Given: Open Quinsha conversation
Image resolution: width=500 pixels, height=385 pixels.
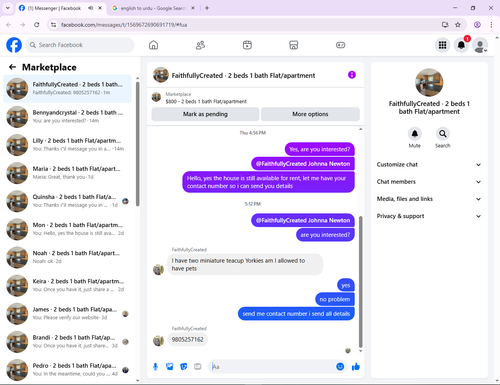Looking at the screenshot, I should (x=67, y=201).
